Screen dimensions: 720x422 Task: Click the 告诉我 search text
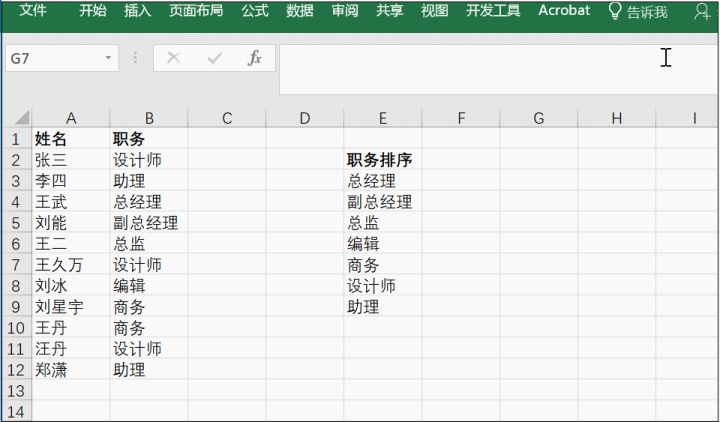[x=647, y=11]
